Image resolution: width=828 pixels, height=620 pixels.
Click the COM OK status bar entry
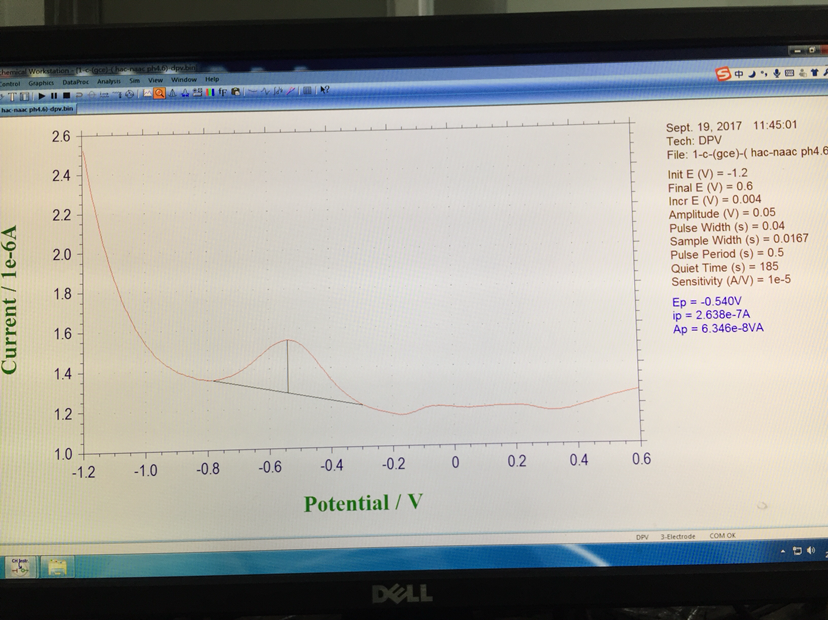point(722,536)
